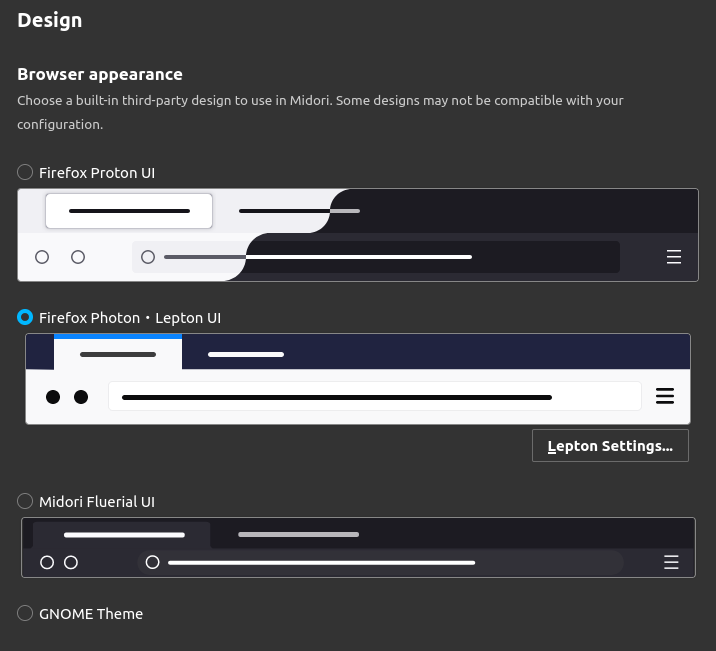Open Lepton Settings dialog
The height and width of the screenshot is (651, 716).
(610, 446)
